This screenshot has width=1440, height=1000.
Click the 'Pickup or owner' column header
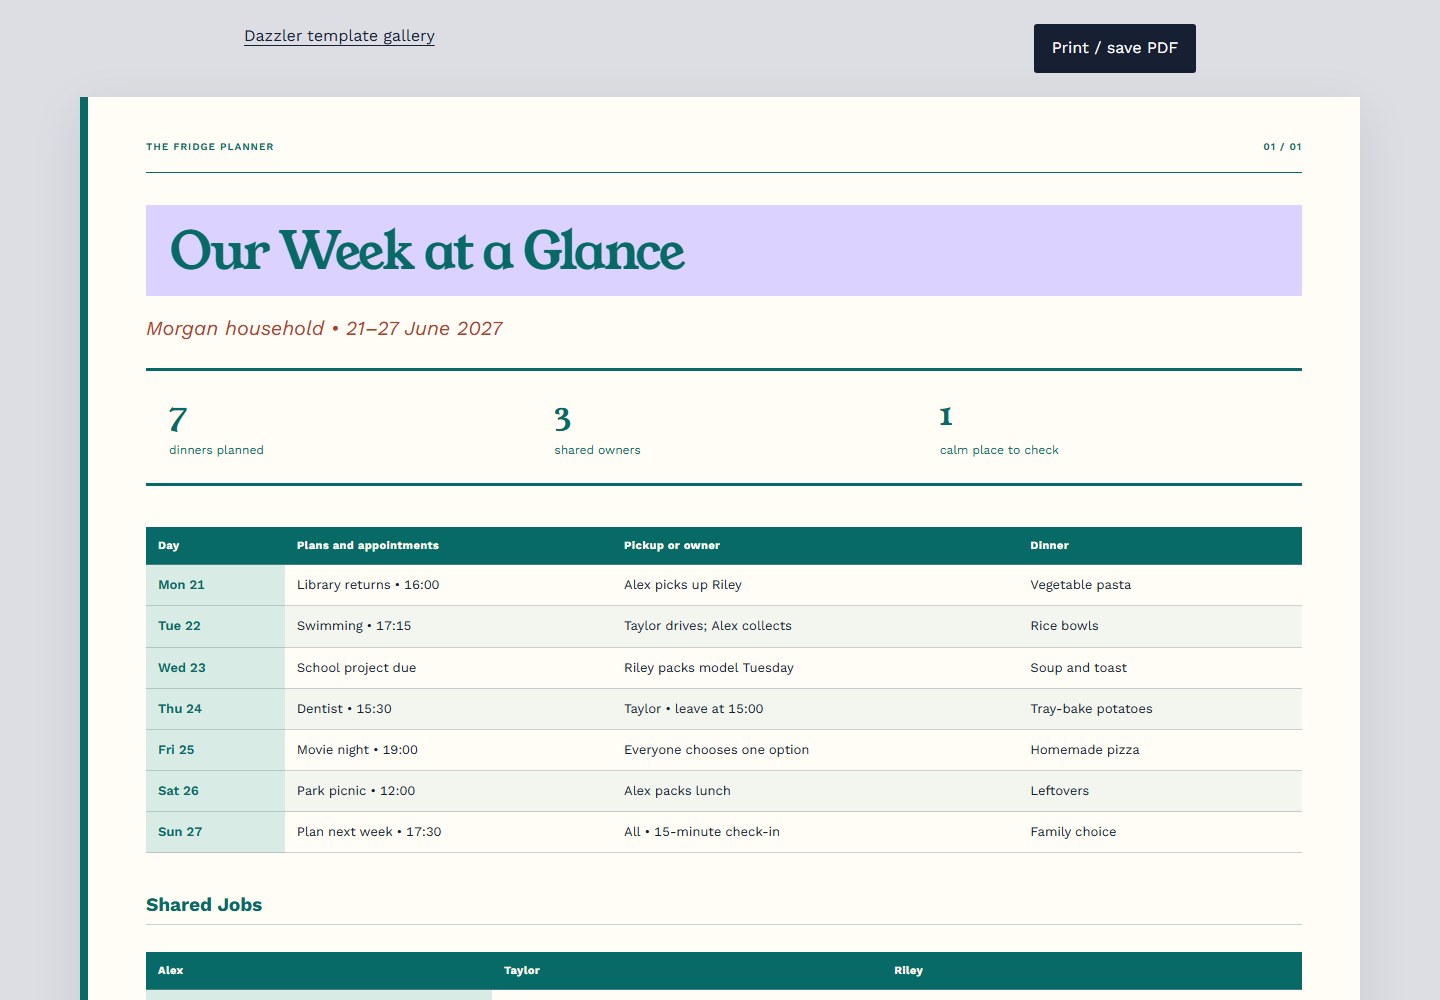[815, 546]
